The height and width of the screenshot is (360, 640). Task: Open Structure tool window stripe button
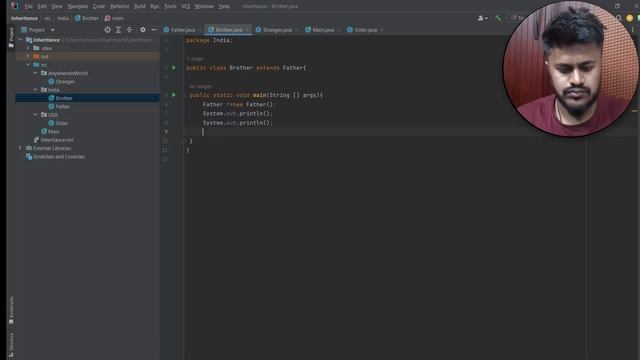(11, 345)
